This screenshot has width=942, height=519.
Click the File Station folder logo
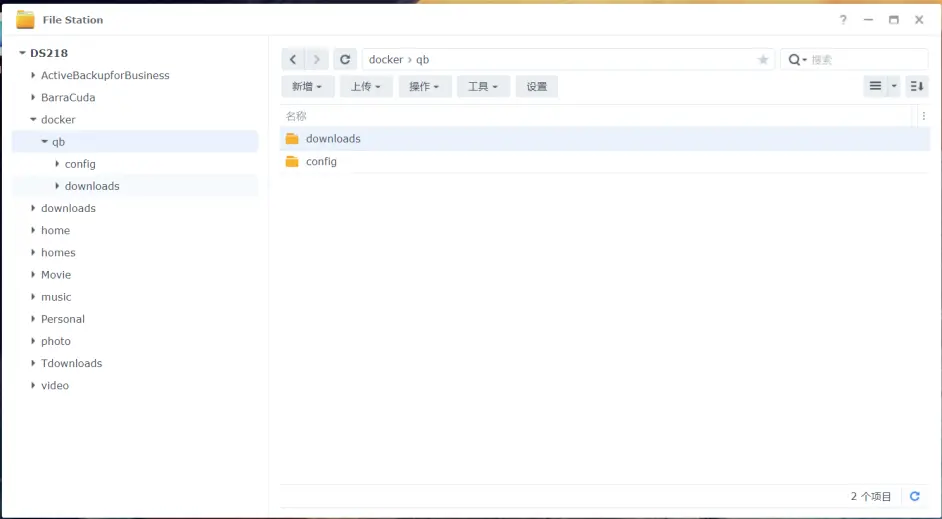point(25,20)
